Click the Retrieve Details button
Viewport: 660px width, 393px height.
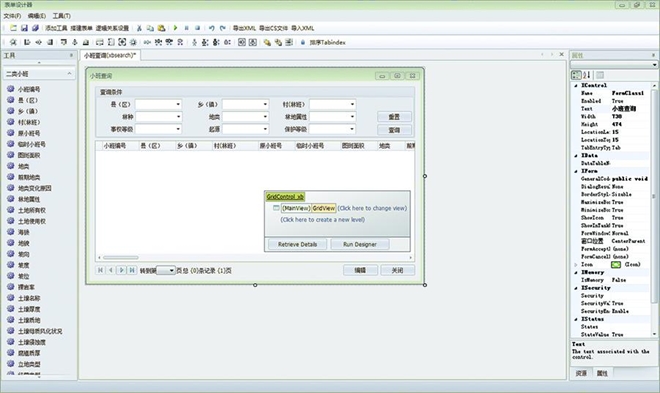click(x=297, y=244)
